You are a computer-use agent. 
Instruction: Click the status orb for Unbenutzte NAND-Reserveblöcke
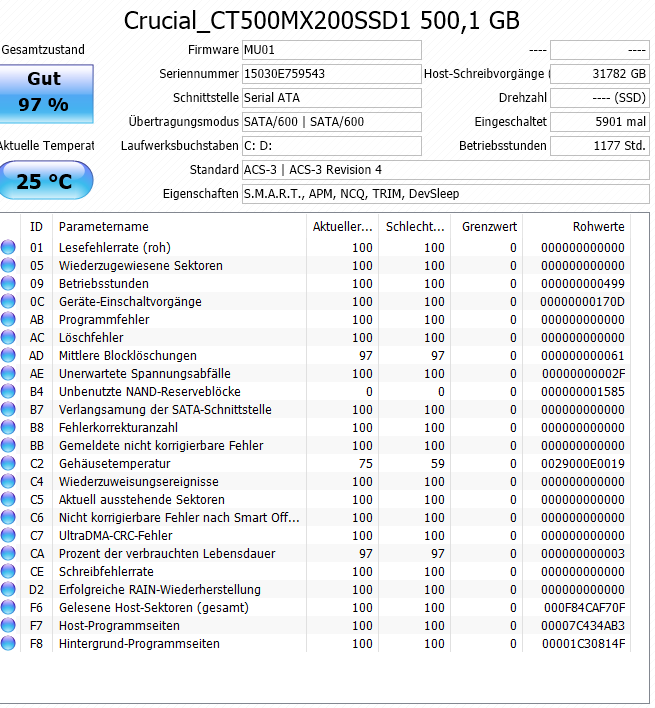(8, 391)
